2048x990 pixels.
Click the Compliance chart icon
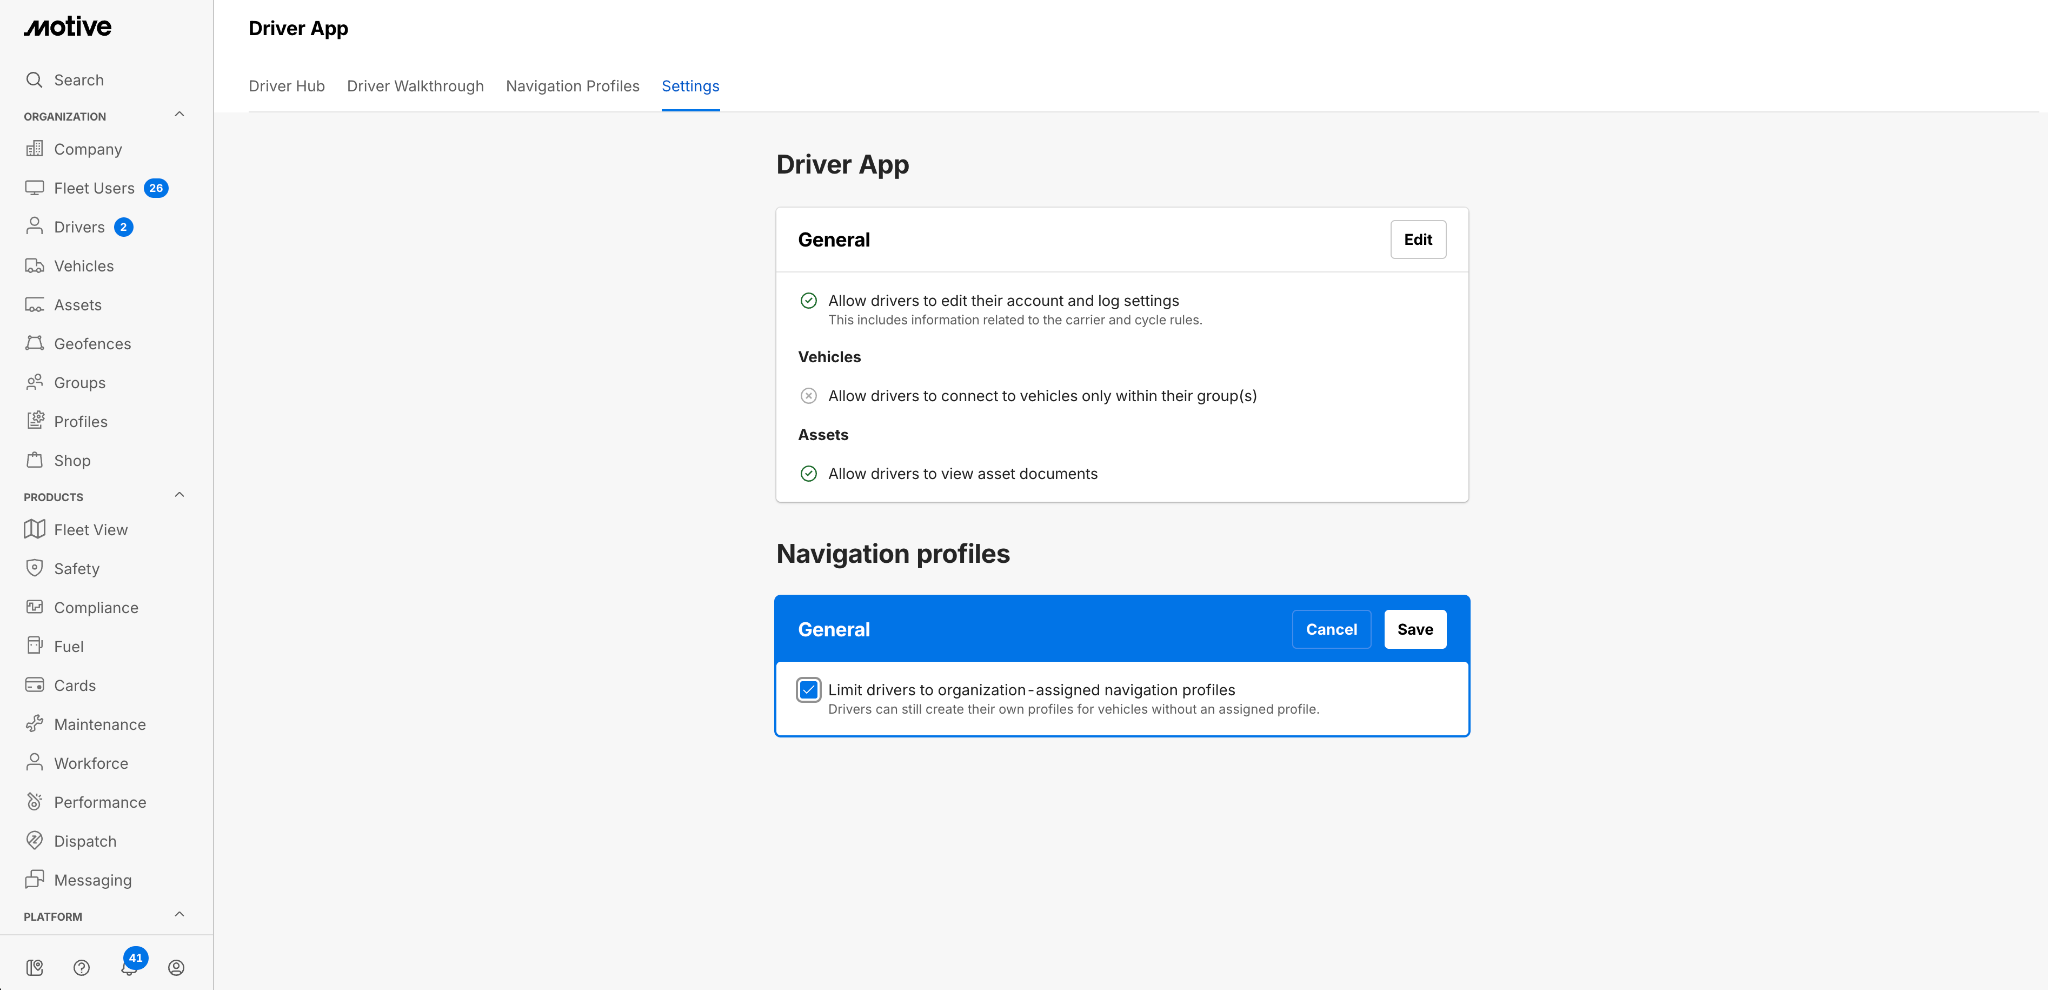click(34, 608)
